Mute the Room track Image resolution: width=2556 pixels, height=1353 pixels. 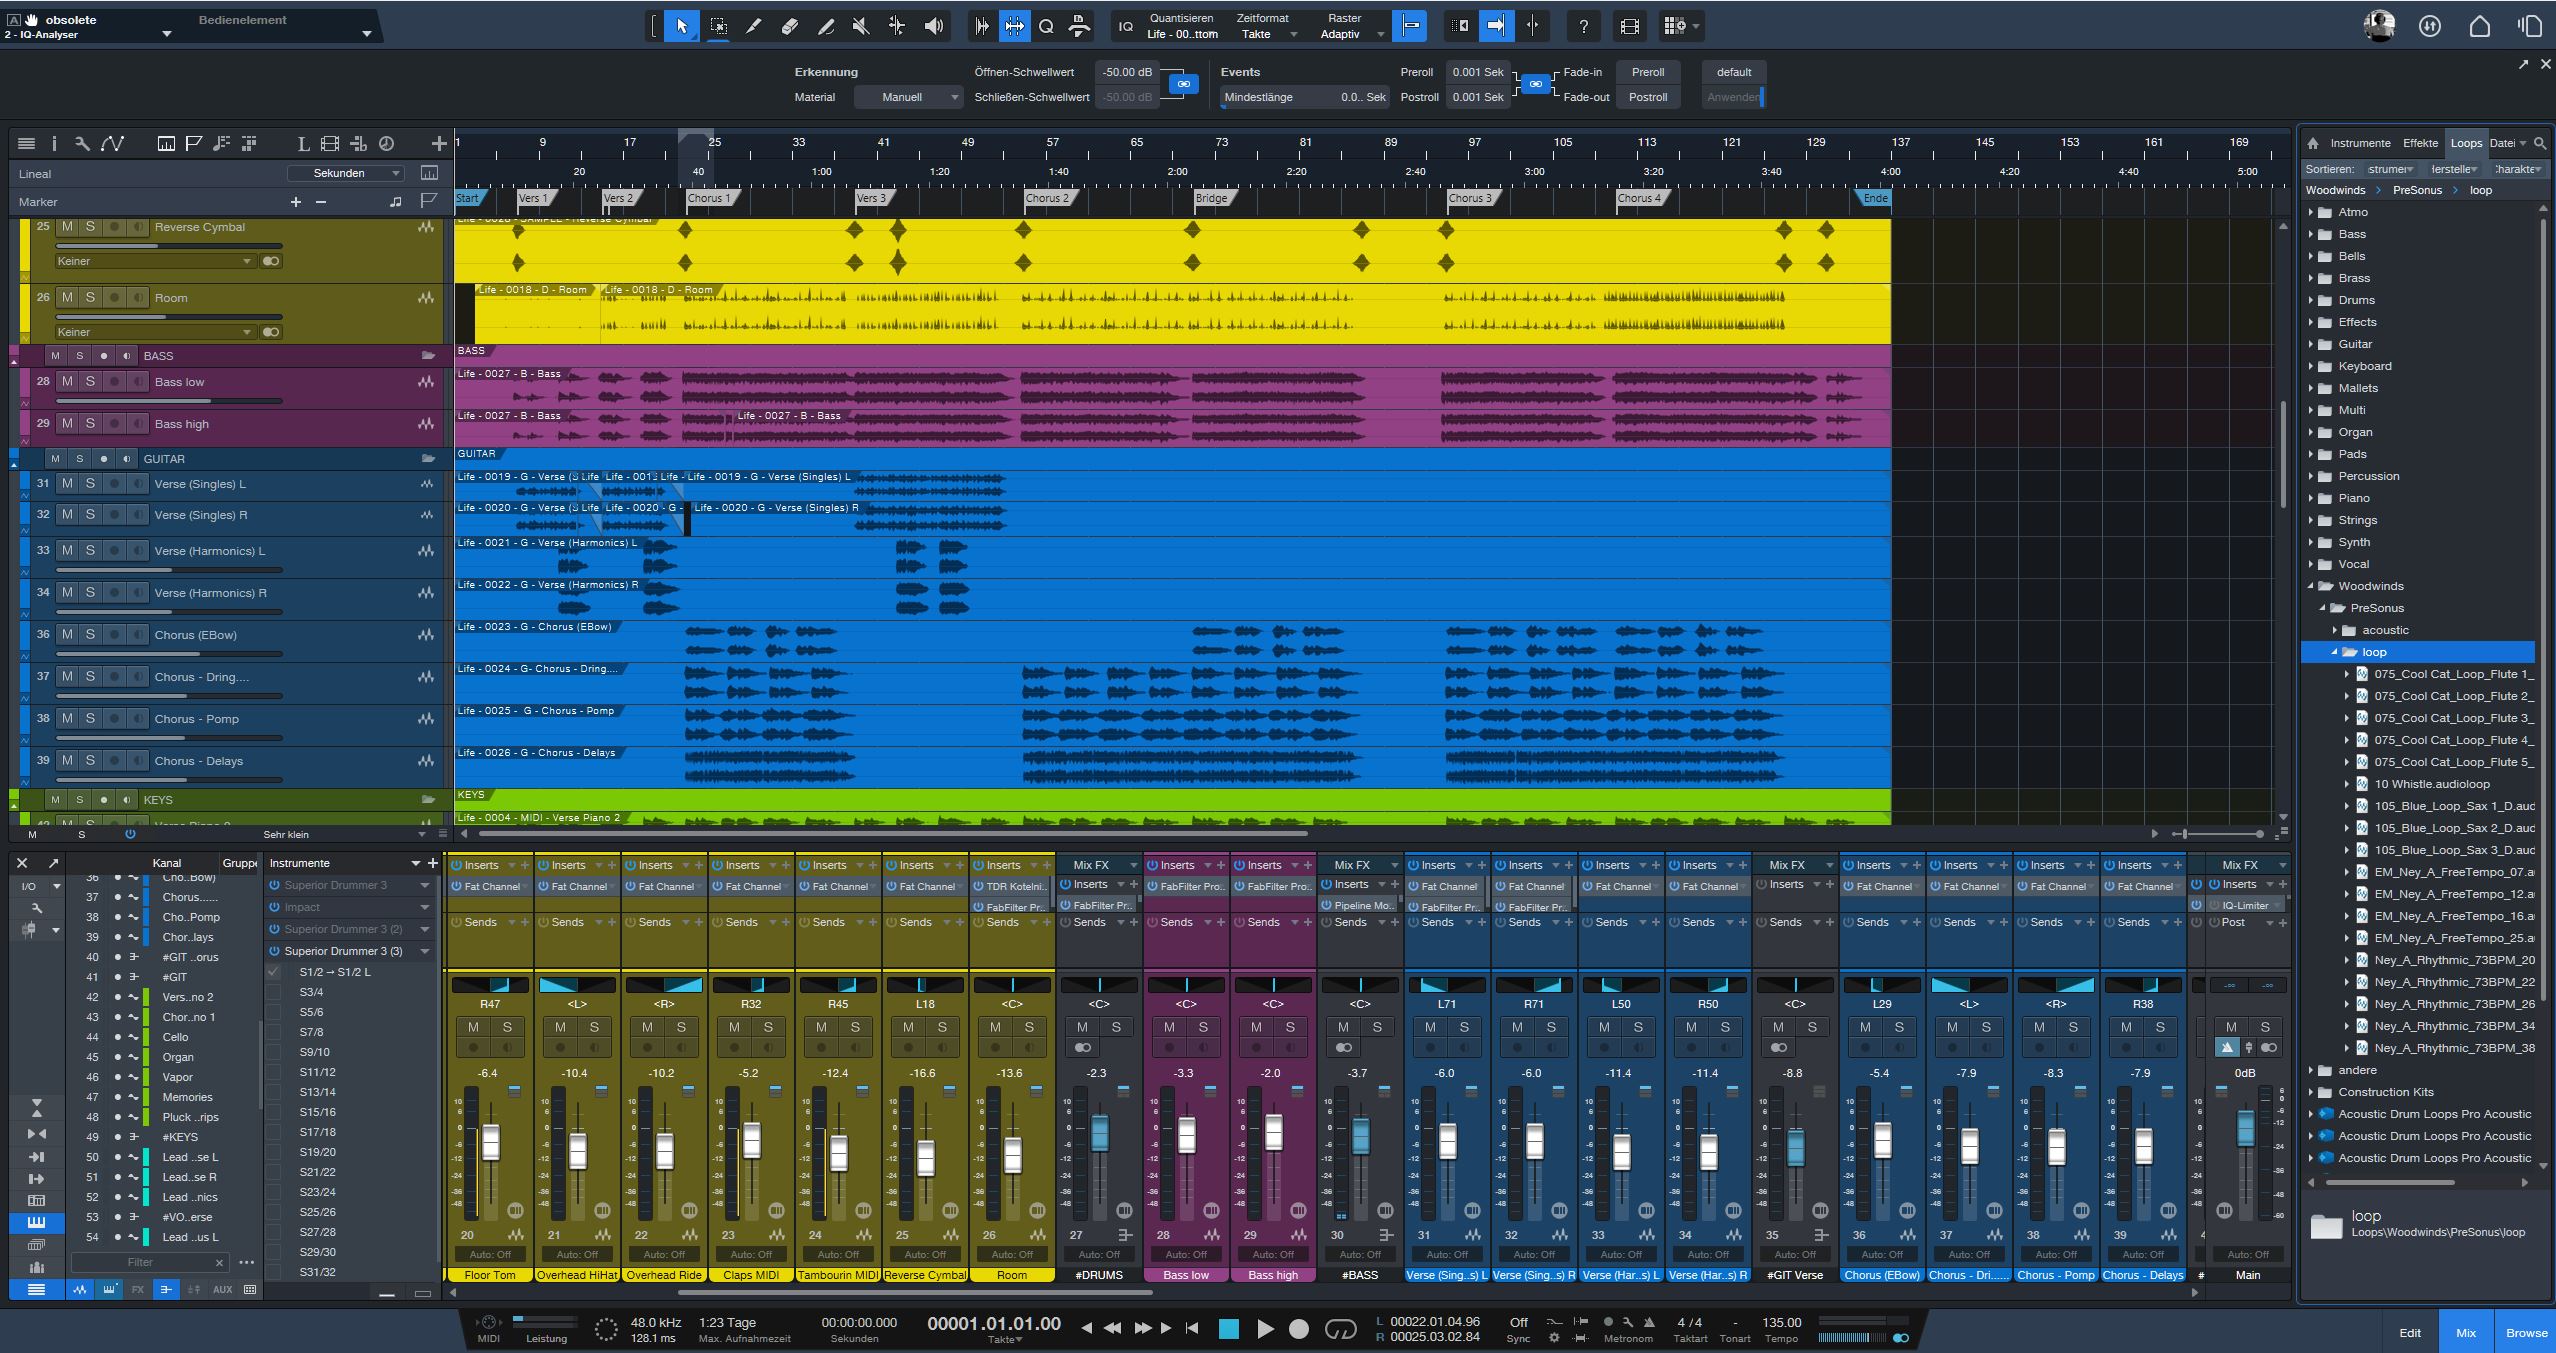[67, 297]
